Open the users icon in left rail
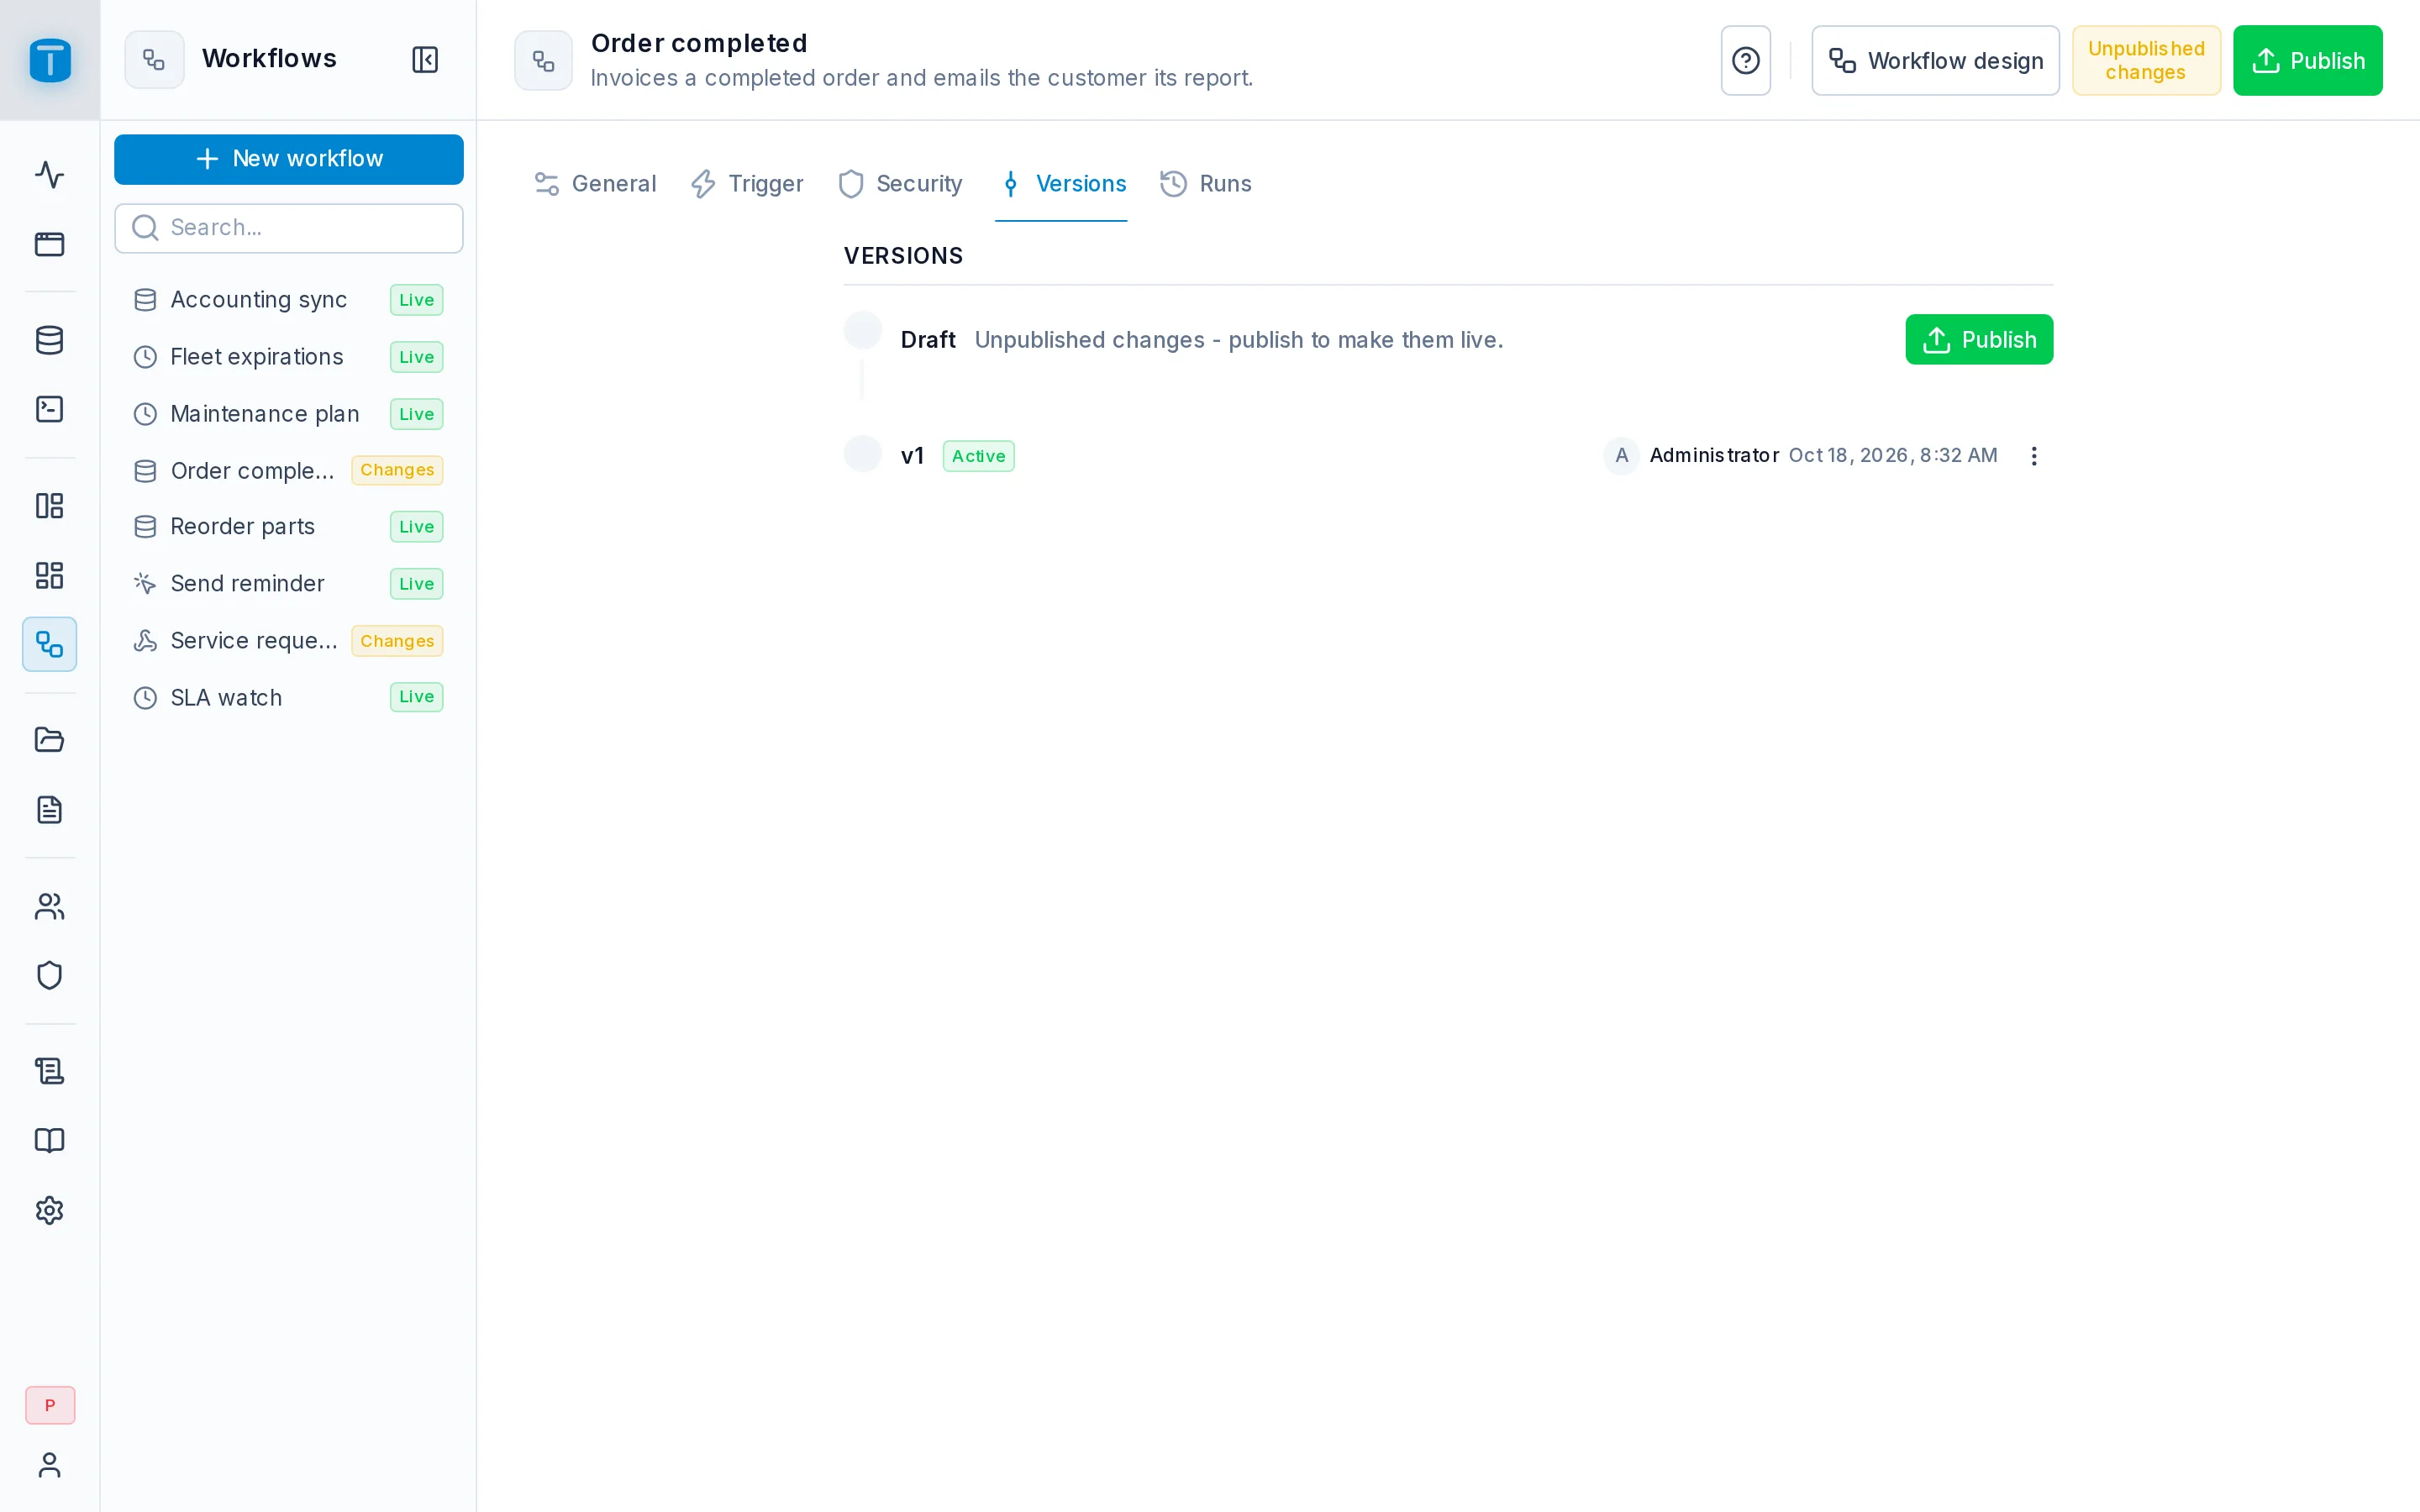Screen dimensions: 2420x1512 point(50,906)
